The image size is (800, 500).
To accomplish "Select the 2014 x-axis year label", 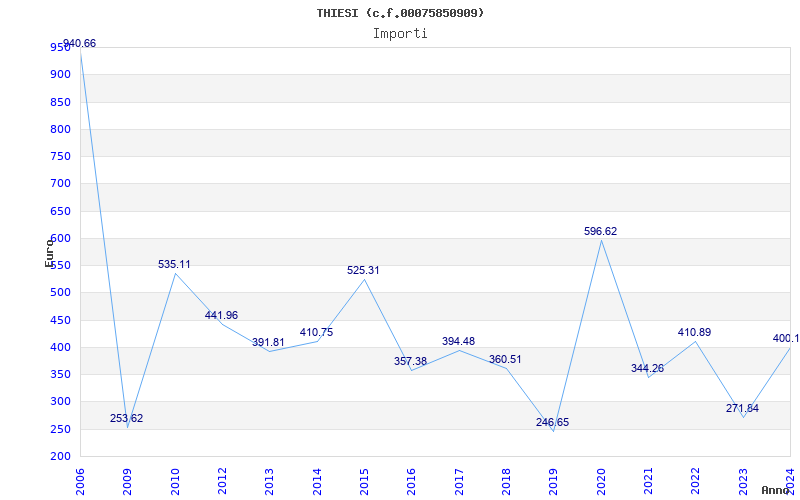I will (317, 481).
